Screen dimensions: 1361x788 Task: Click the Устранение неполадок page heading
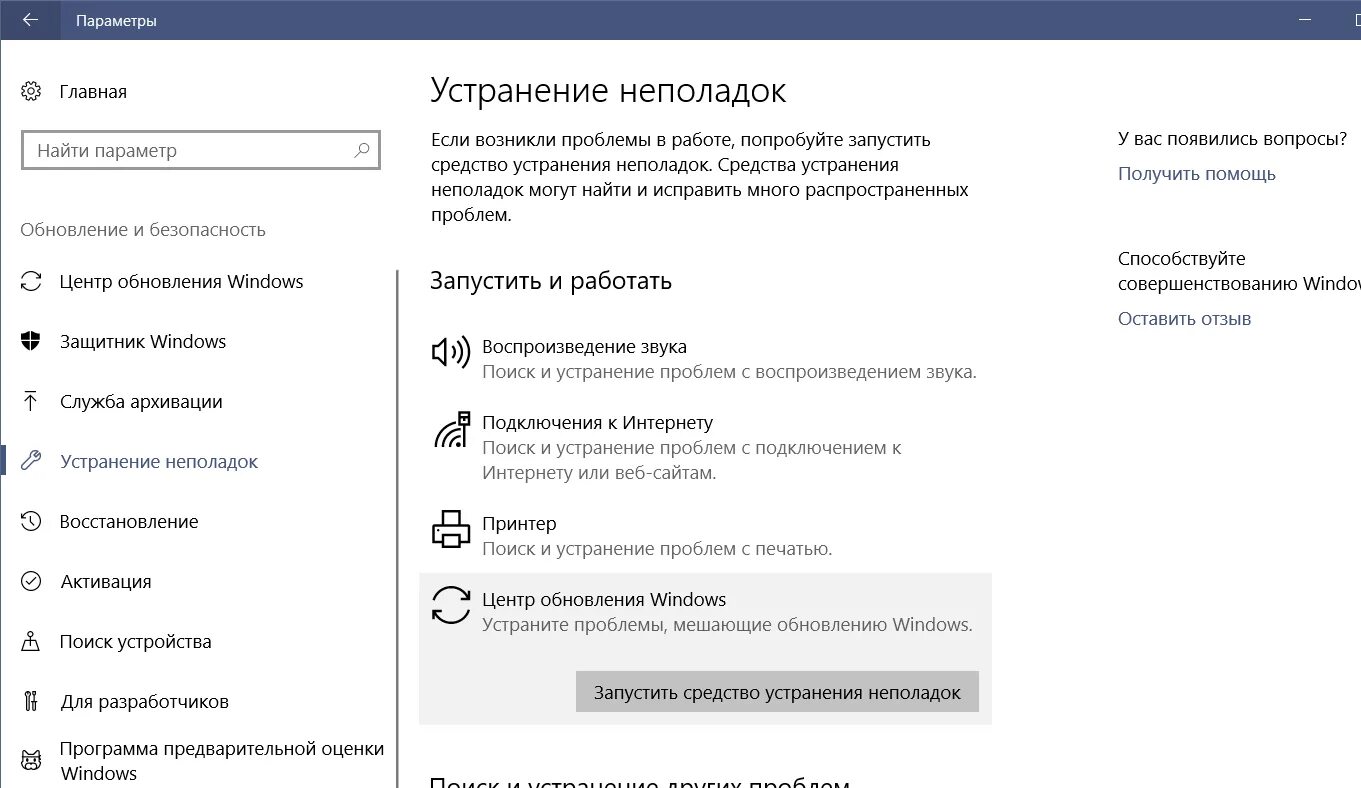pyautogui.click(x=608, y=91)
